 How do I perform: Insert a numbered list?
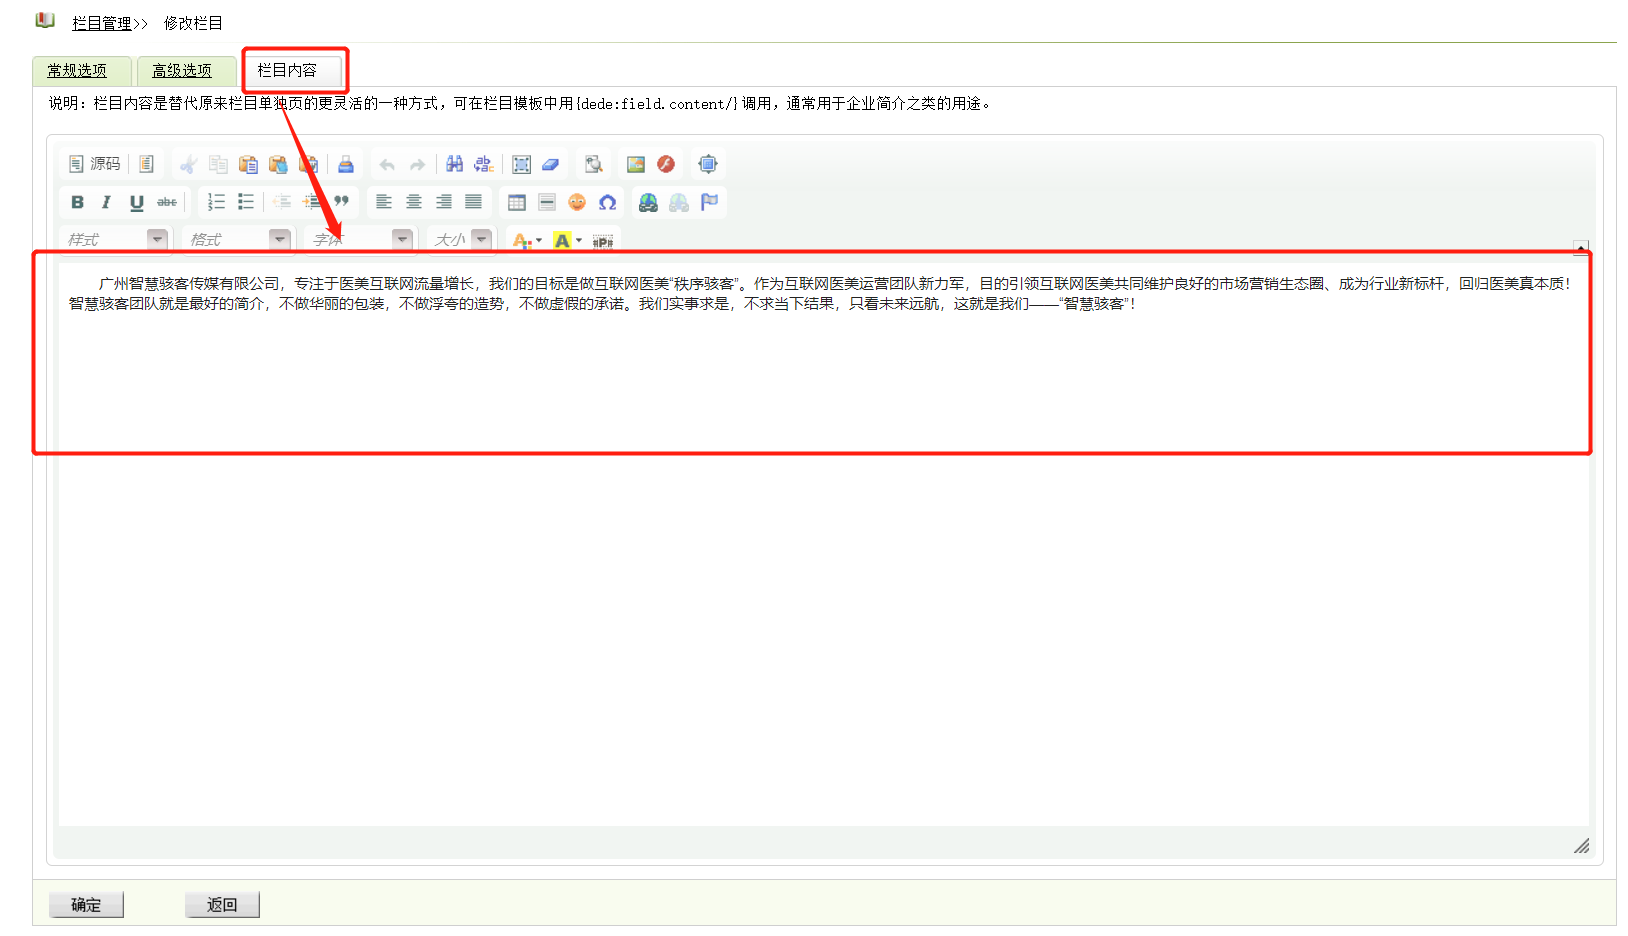pos(216,202)
